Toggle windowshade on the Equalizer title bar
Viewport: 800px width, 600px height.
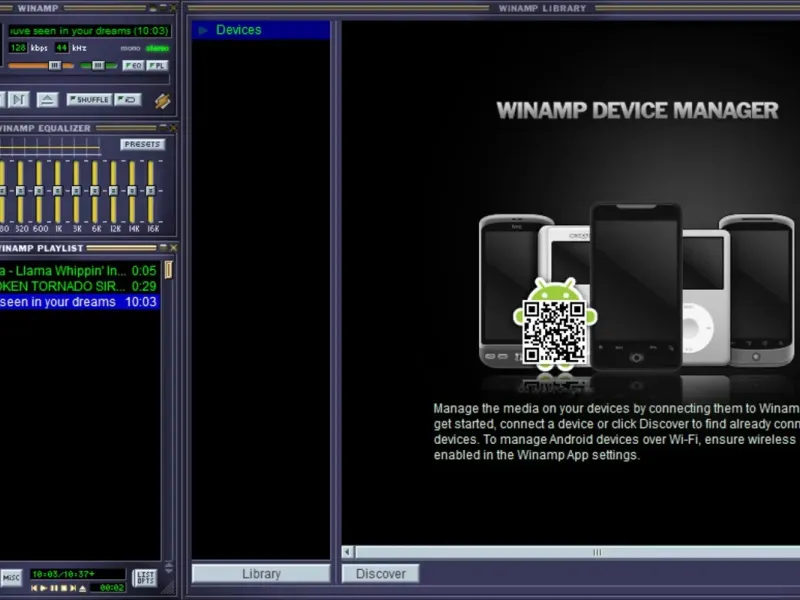click(x=163, y=127)
